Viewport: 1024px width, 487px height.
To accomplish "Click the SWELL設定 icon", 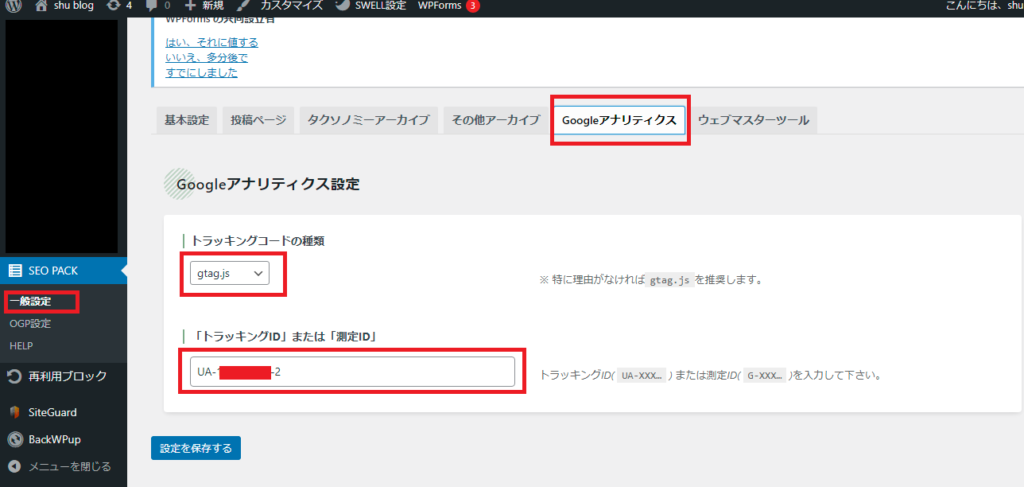I will pyautogui.click(x=342, y=6).
